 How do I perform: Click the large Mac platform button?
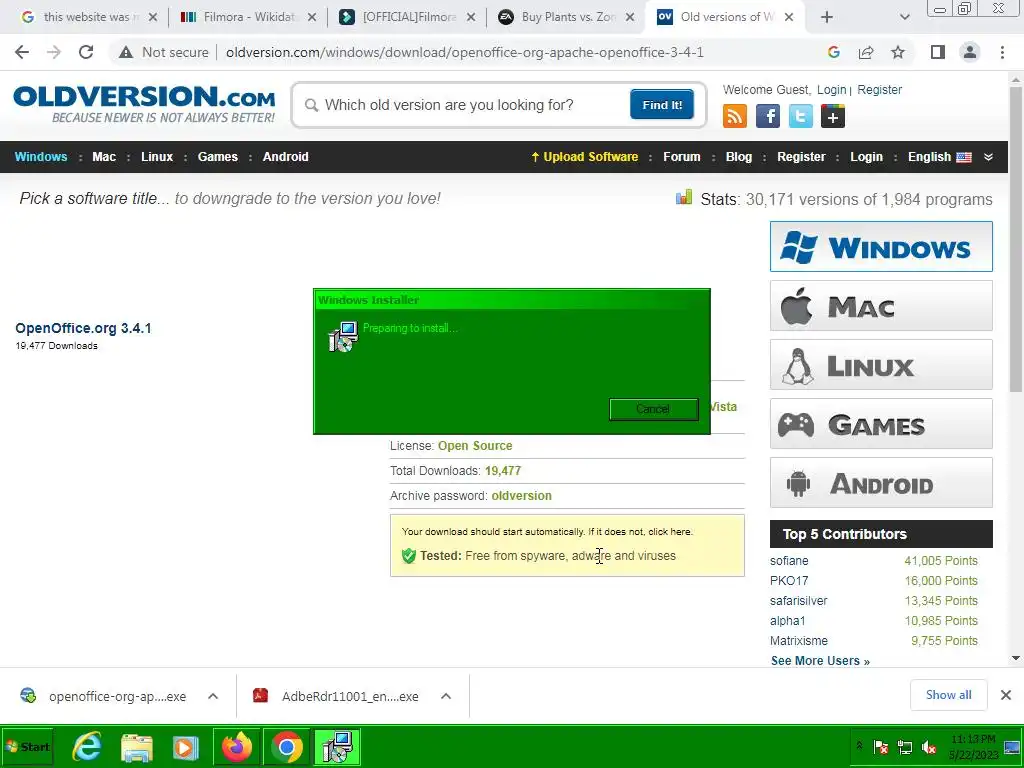click(x=881, y=306)
